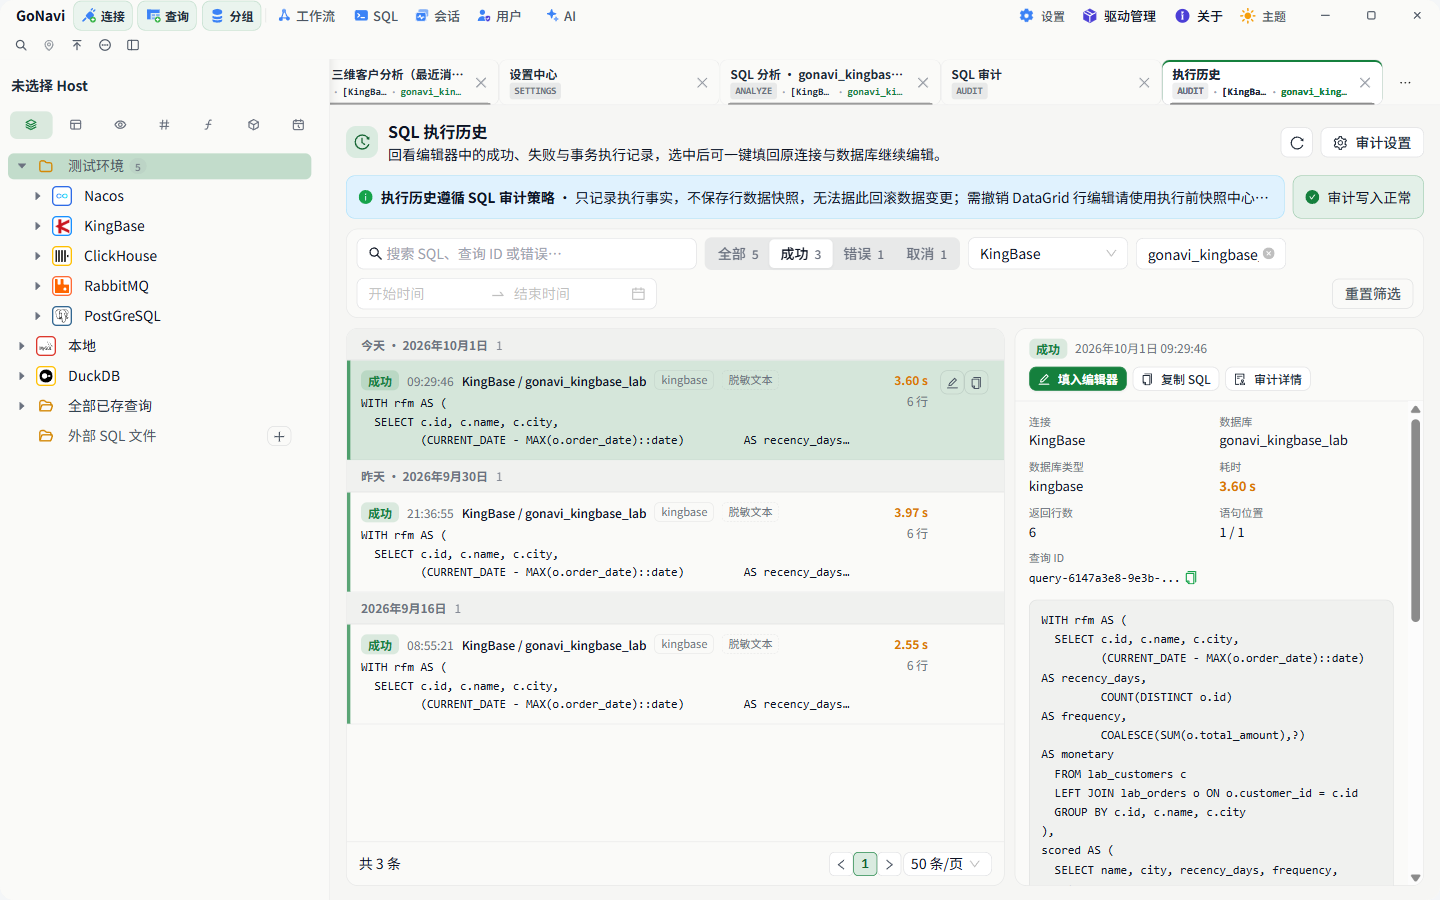Screen dimensions: 1440x900
Task: Click the copy icon on the 09:29:46 record
Action: click(976, 382)
